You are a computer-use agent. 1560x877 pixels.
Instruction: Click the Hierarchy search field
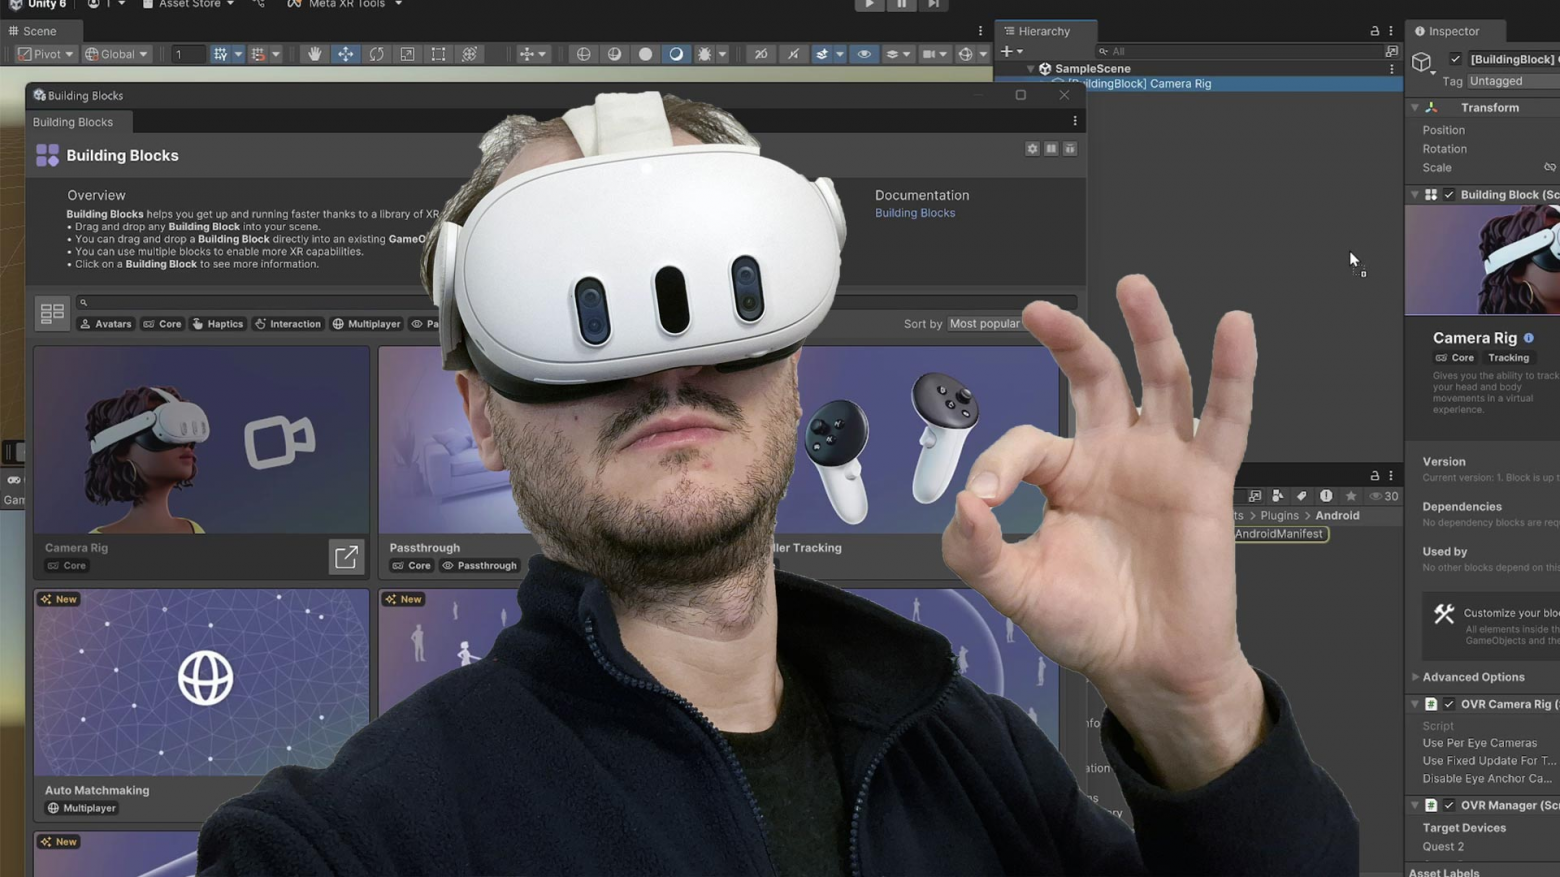coord(1240,51)
